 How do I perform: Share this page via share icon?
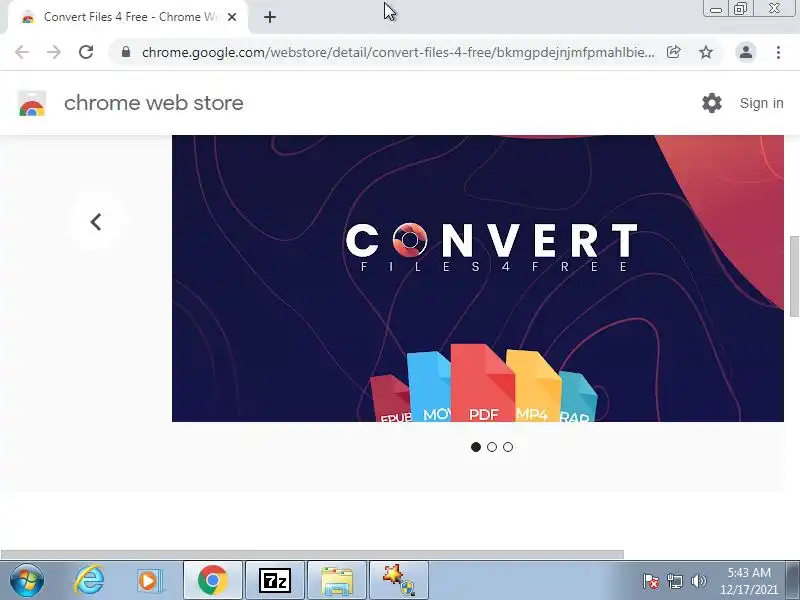[x=673, y=52]
